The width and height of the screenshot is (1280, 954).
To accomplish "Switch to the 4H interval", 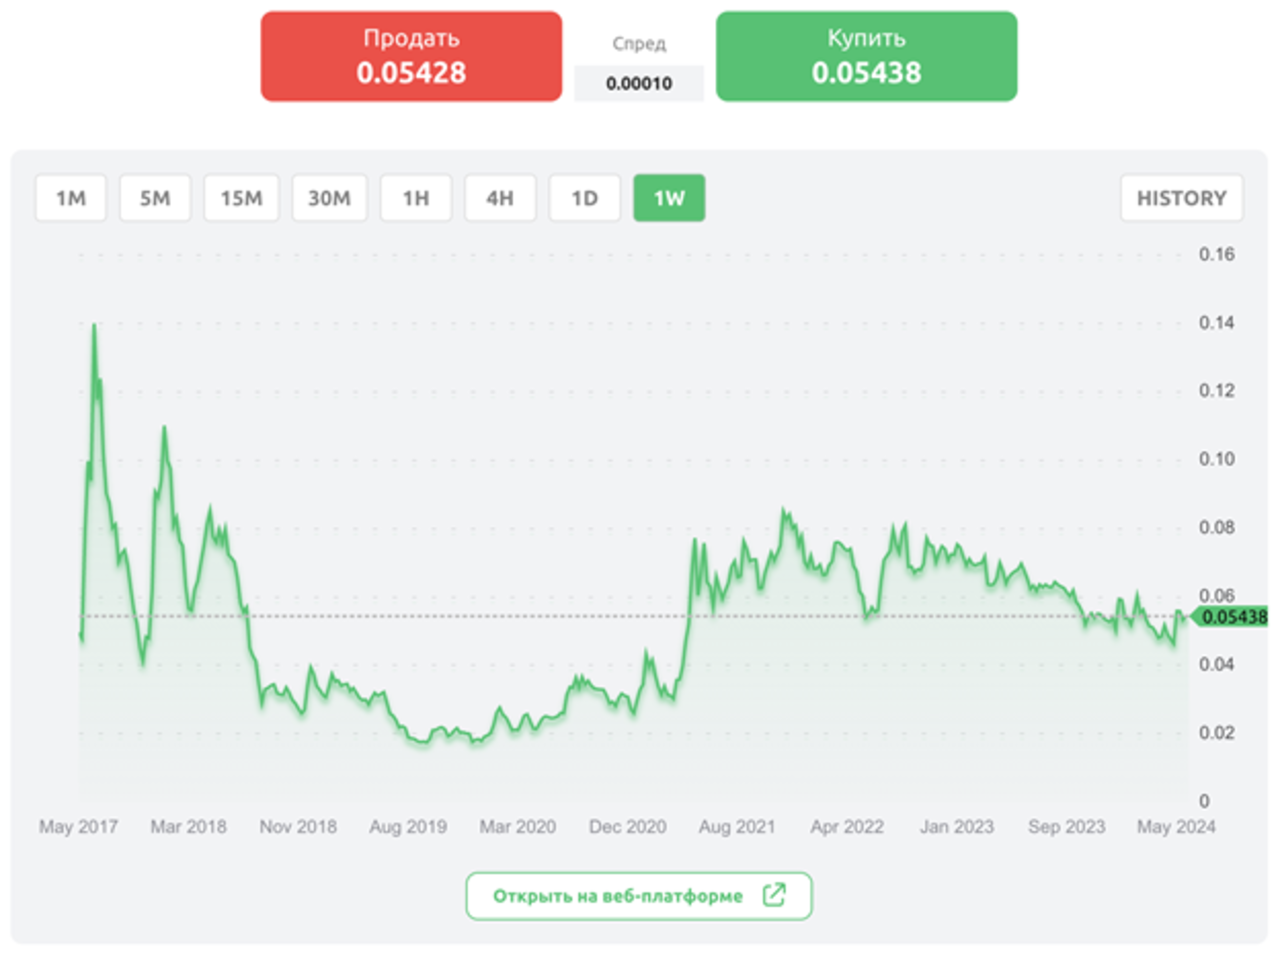I will tap(500, 198).
